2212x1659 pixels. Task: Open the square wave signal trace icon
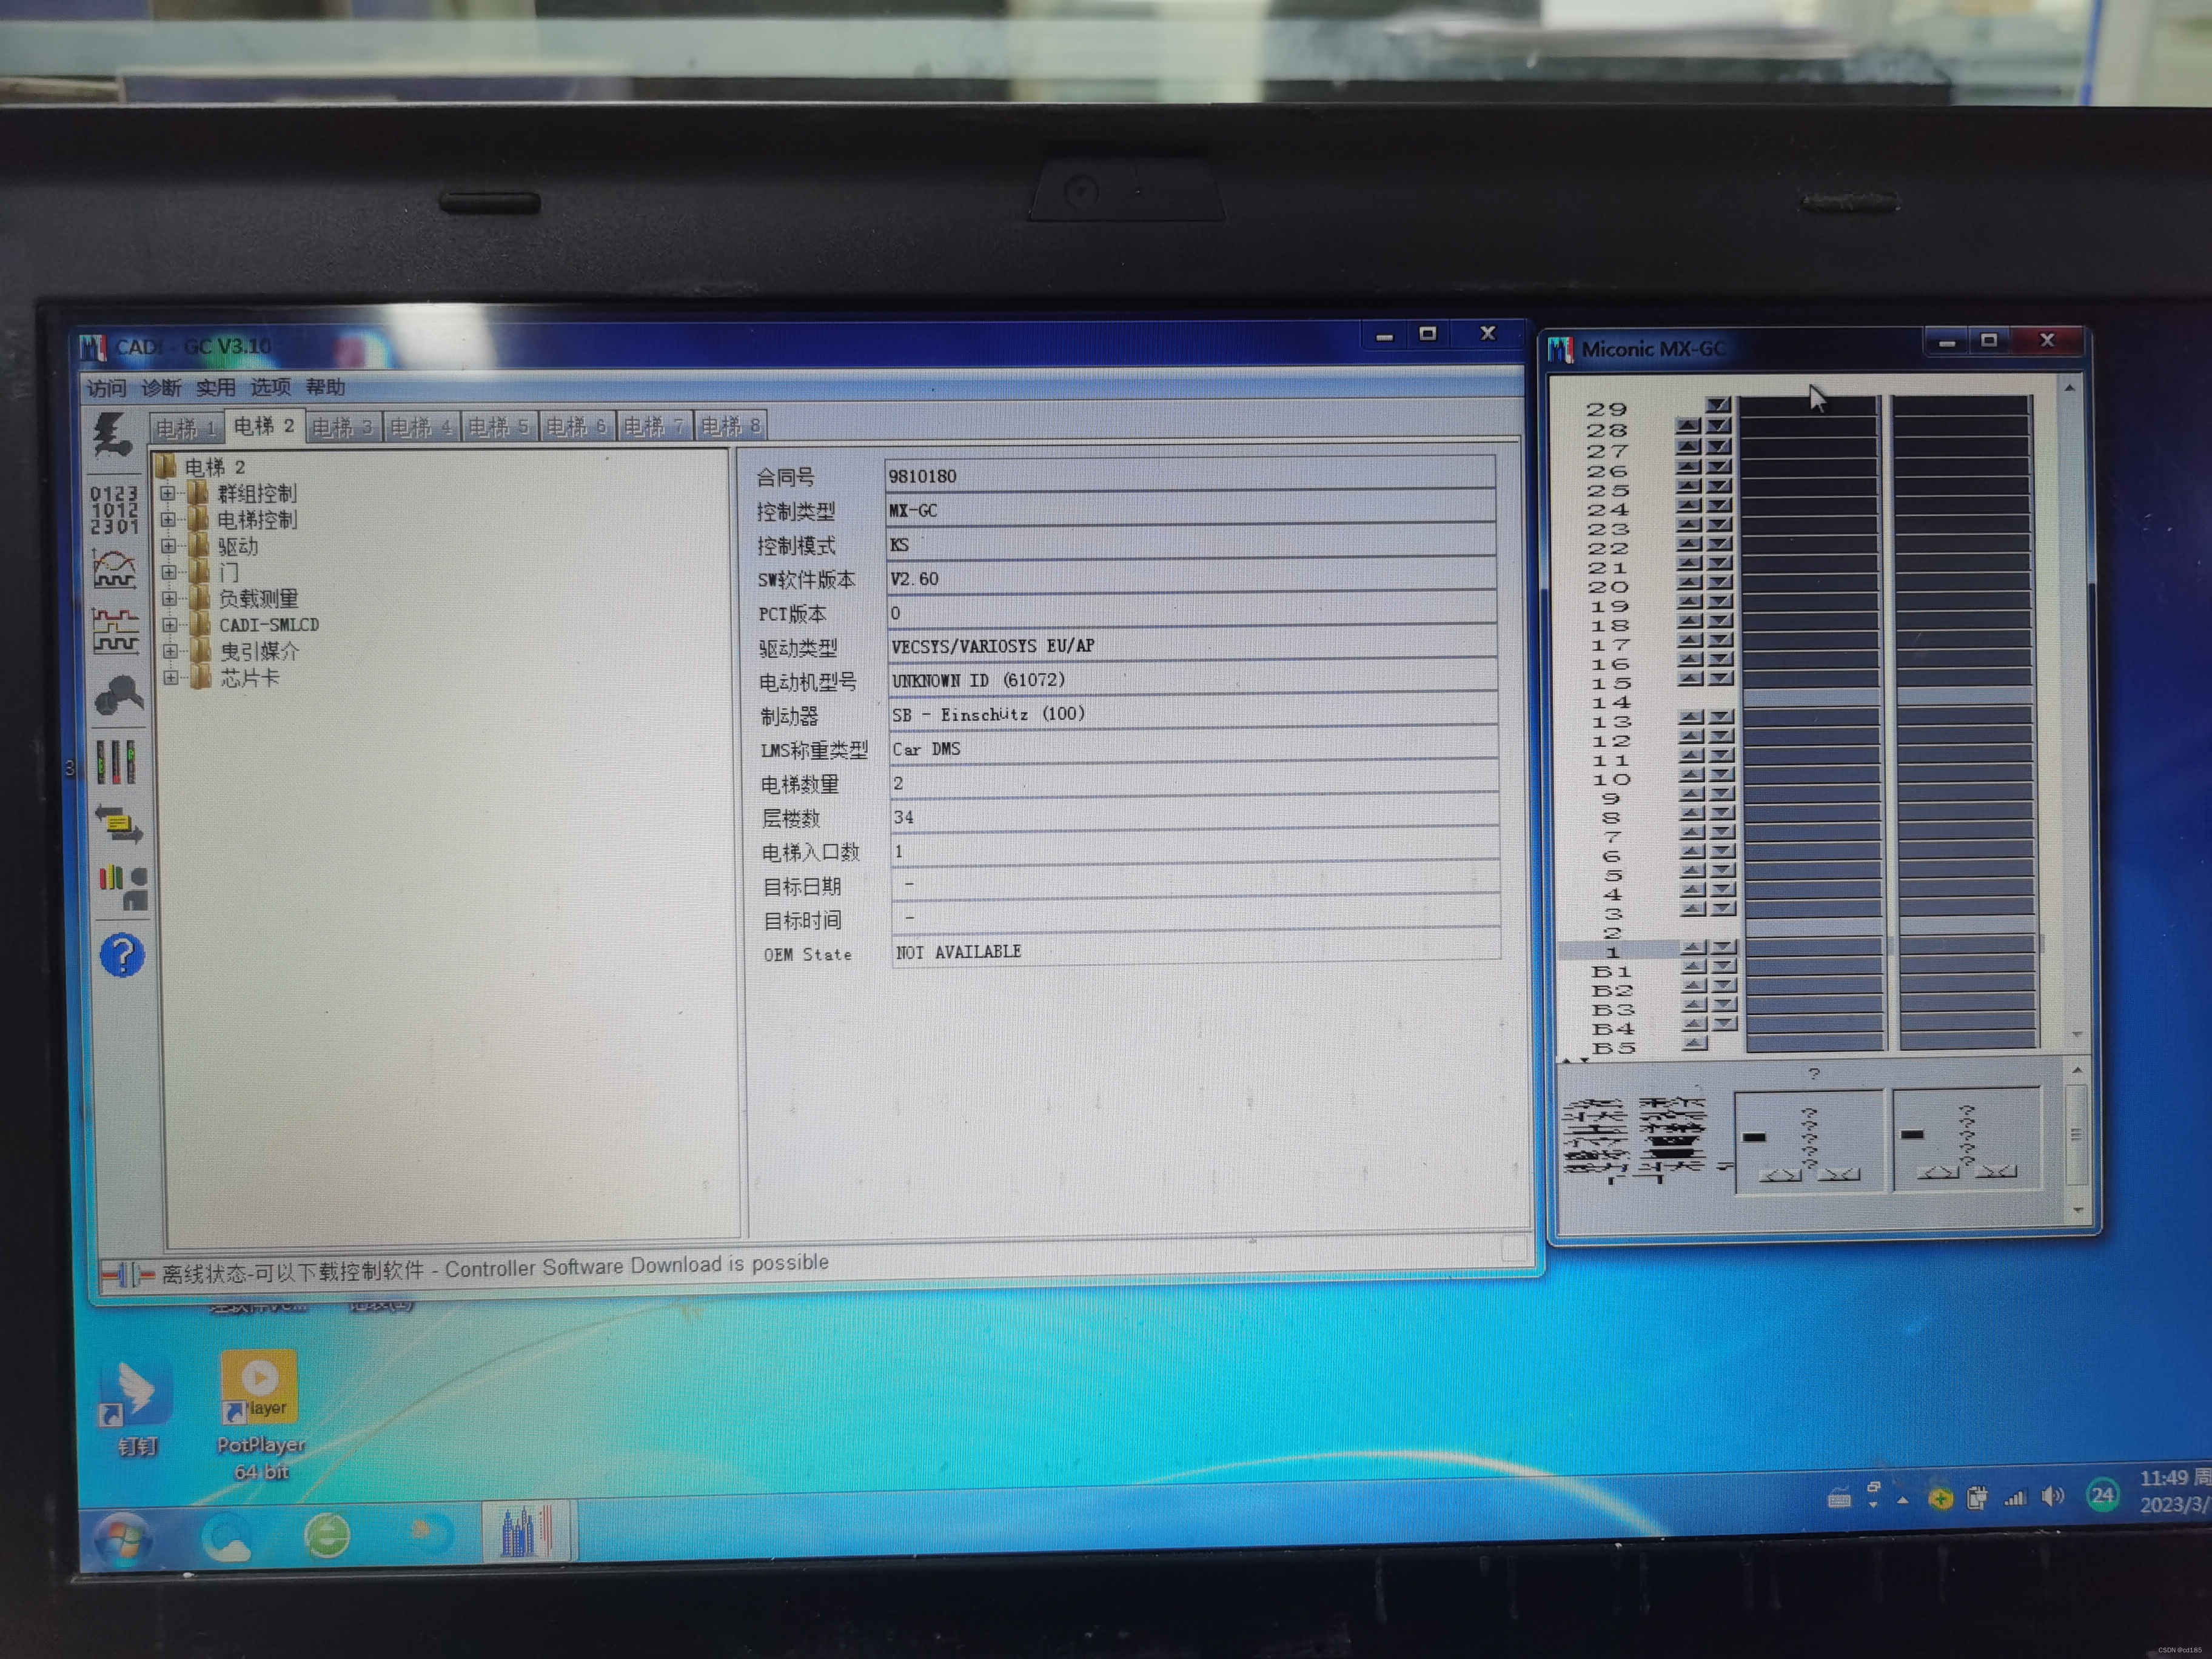[115, 631]
